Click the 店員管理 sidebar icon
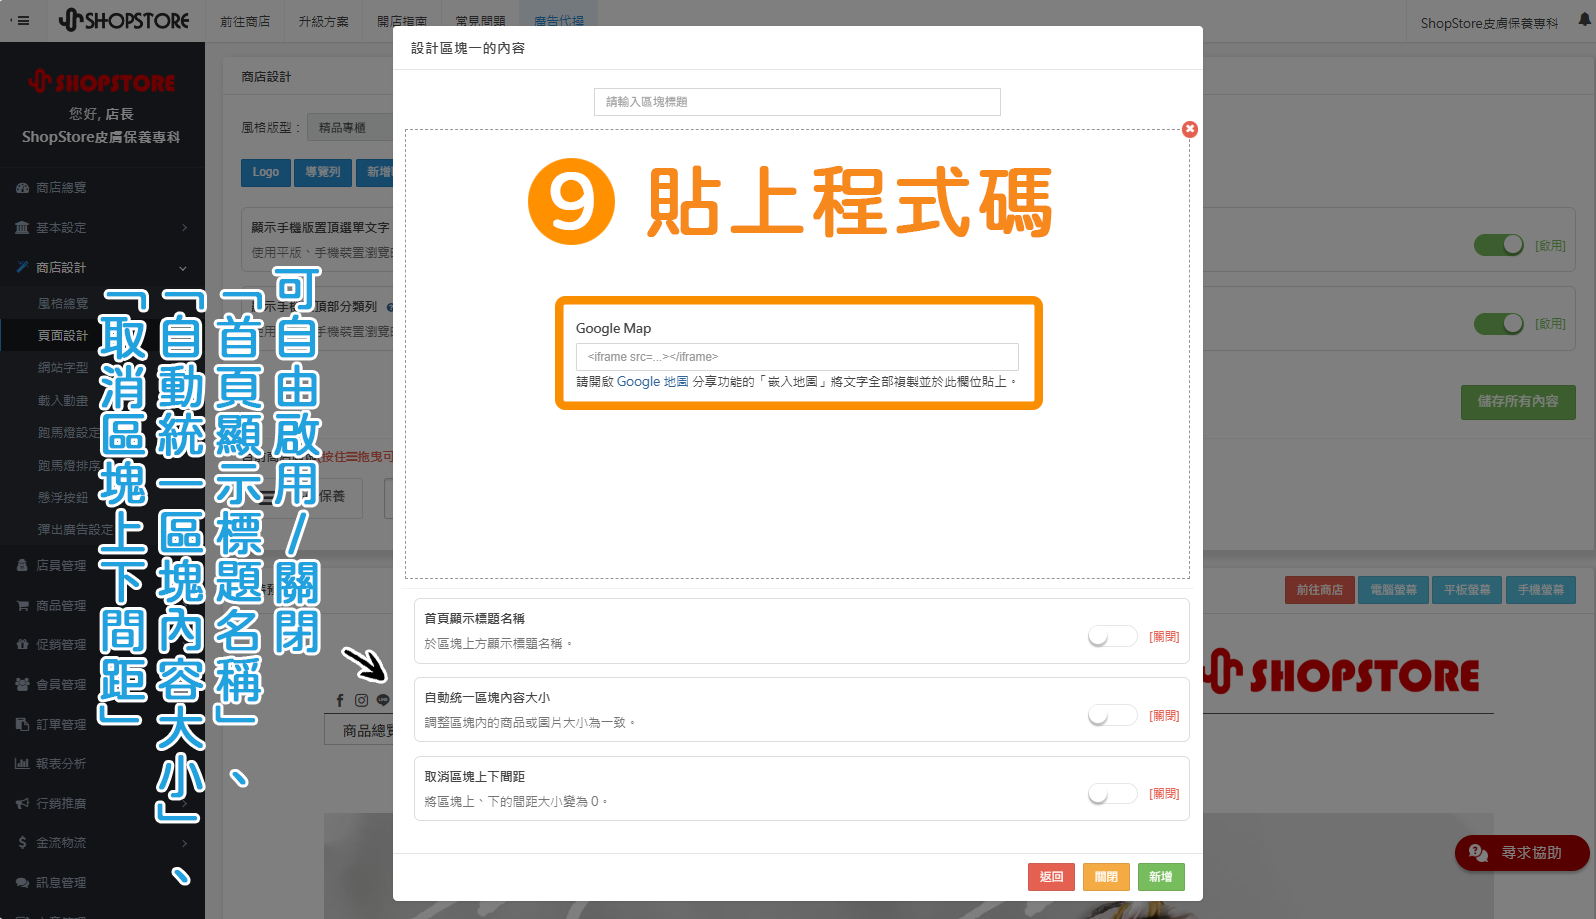Image resolution: width=1596 pixels, height=919 pixels. pyautogui.click(x=22, y=565)
